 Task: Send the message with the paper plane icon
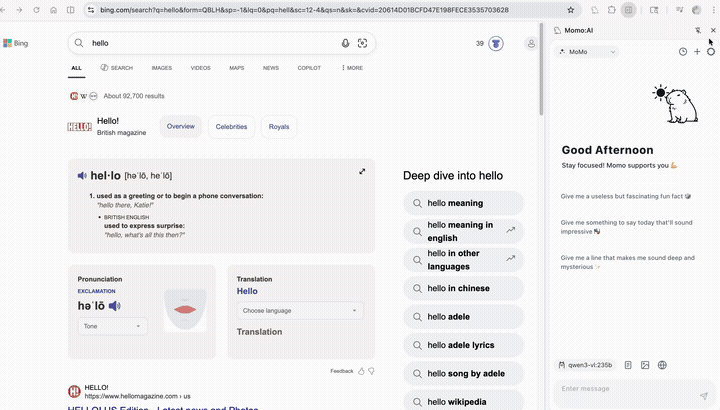tap(704, 396)
